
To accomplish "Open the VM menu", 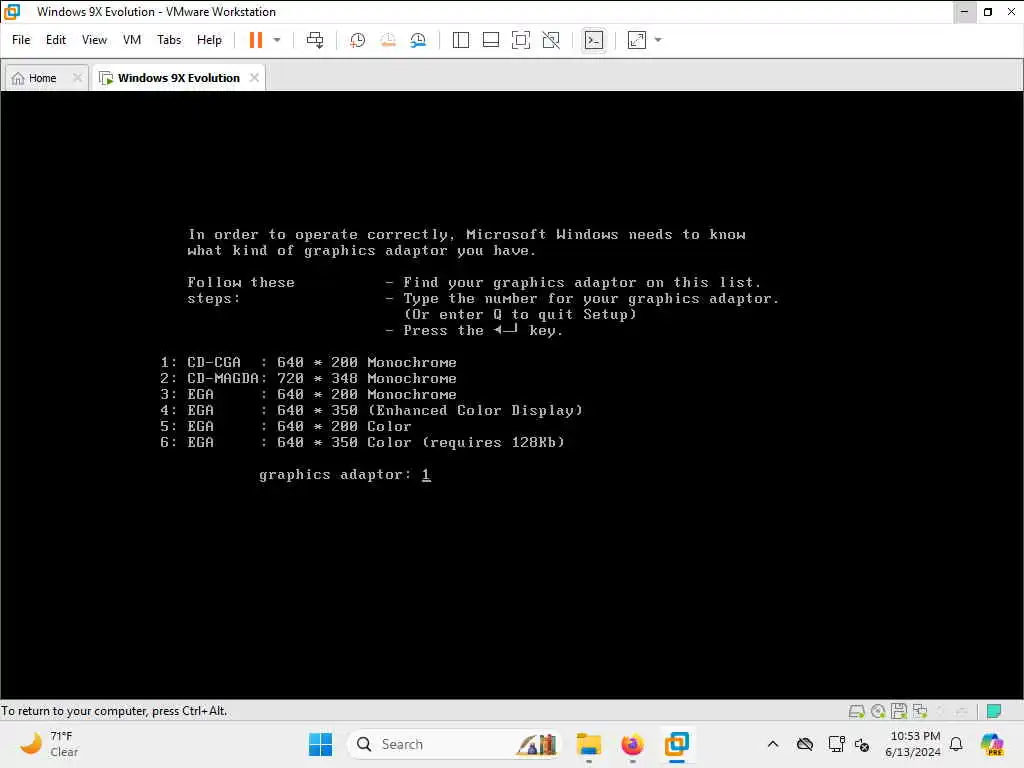I will click(x=132, y=40).
